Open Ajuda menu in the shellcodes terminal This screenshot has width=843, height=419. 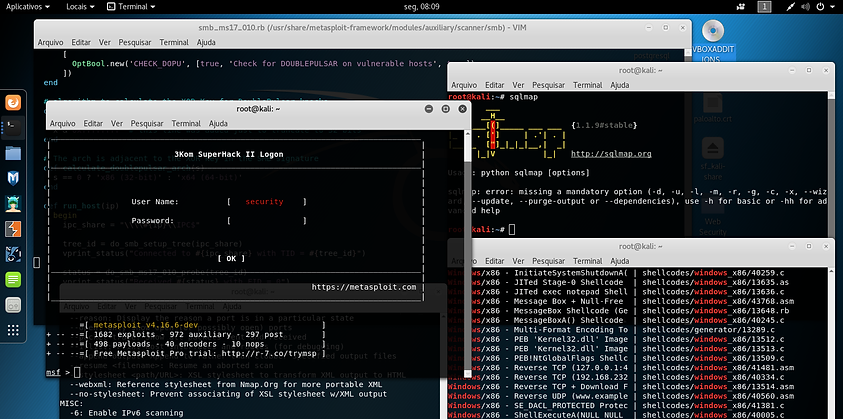click(x=620, y=261)
